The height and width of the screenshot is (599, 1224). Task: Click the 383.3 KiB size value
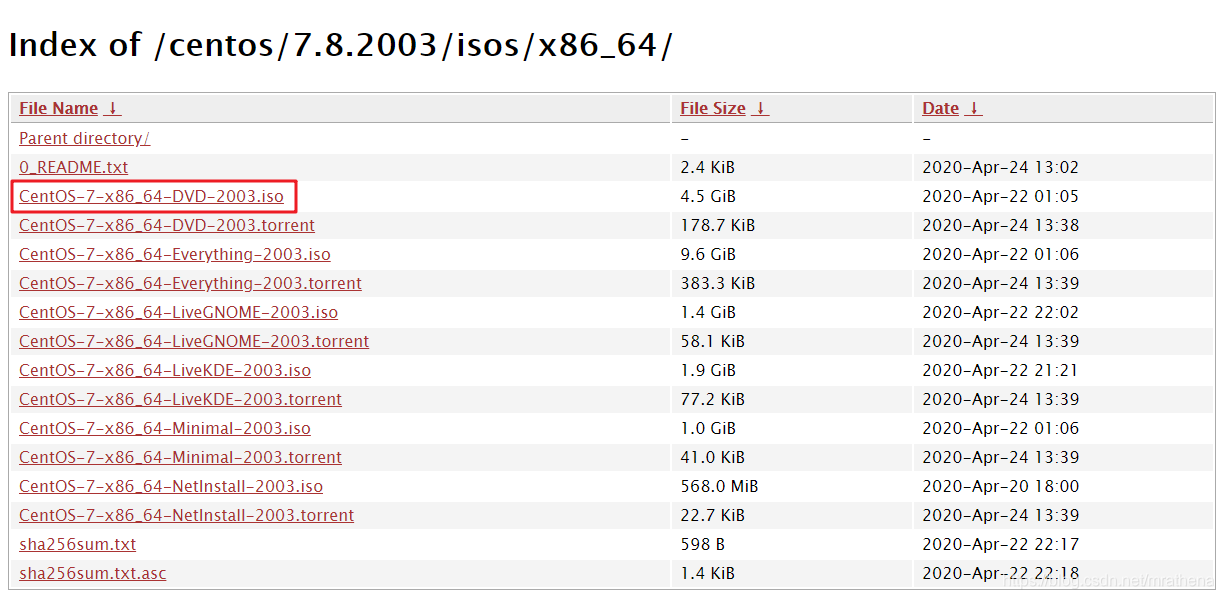[717, 283]
